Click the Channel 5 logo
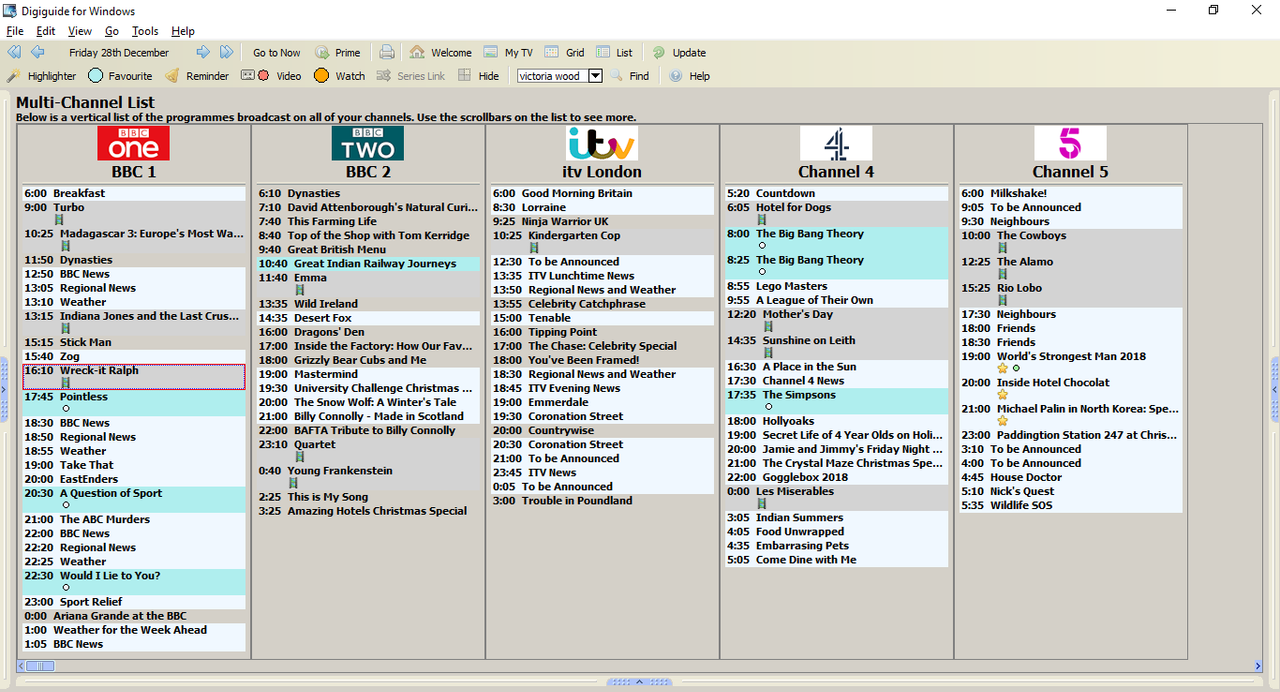 click(1070, 143)
